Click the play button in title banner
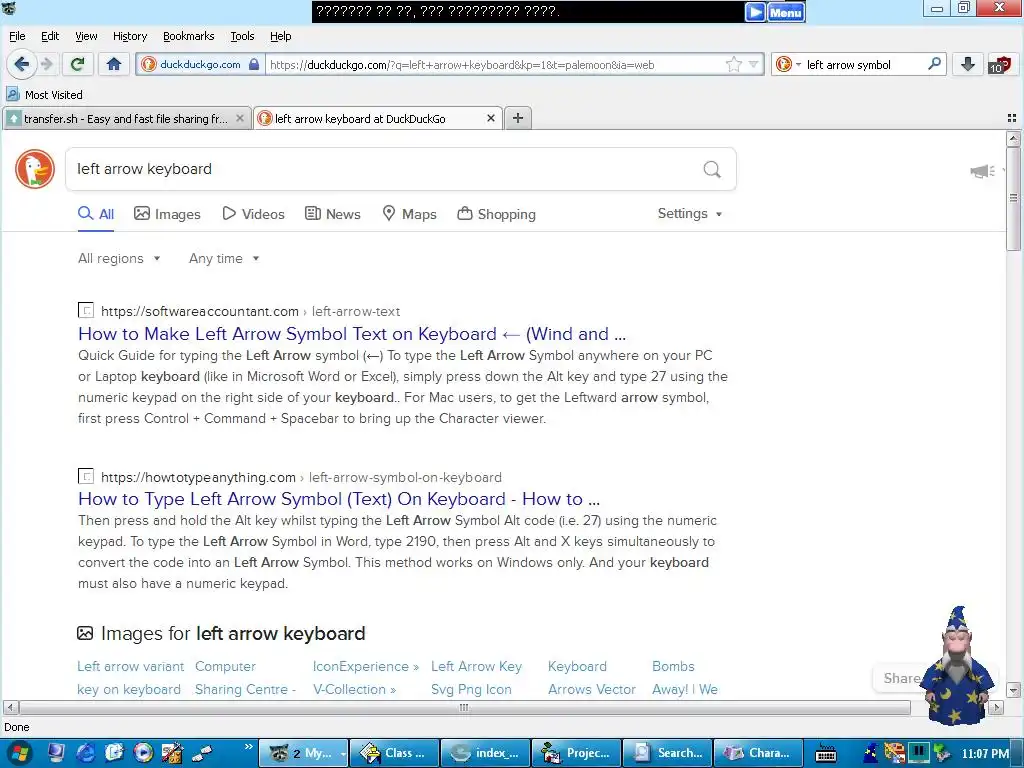This screenshot has width=1024, height=768. pyautogui.click(x=755, y=12)
